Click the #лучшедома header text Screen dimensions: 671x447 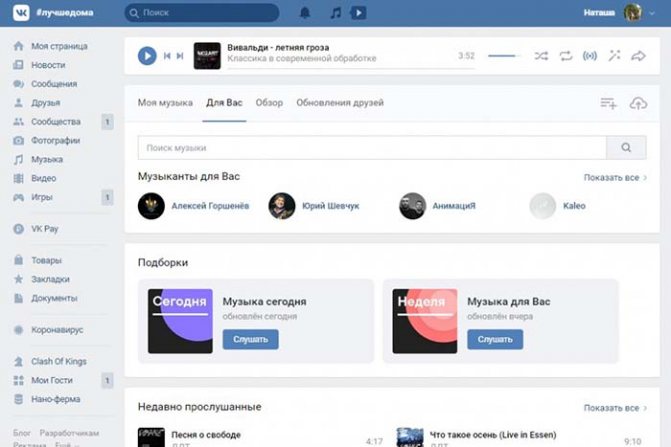[65, 13]
